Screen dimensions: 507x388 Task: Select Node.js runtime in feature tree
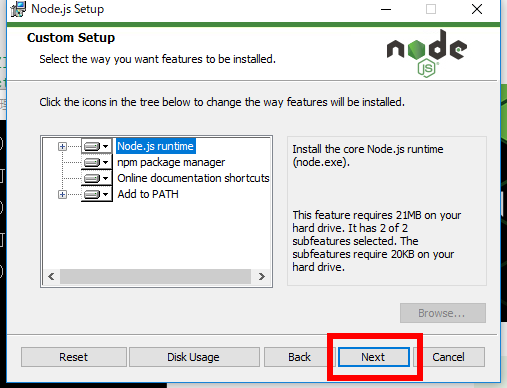pos(156,146)
